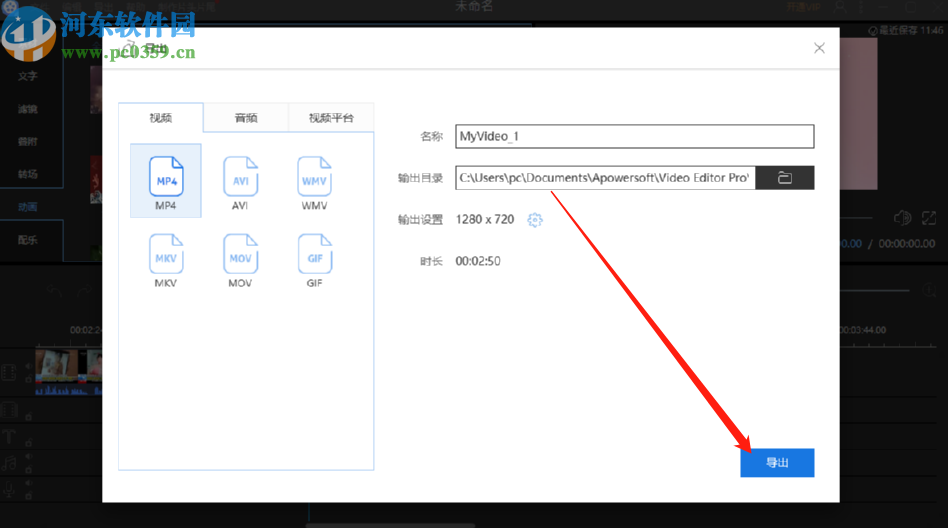Click the preview volume icon
The height and width of the screenshot is (528, 948).
(x=902, y=218)
